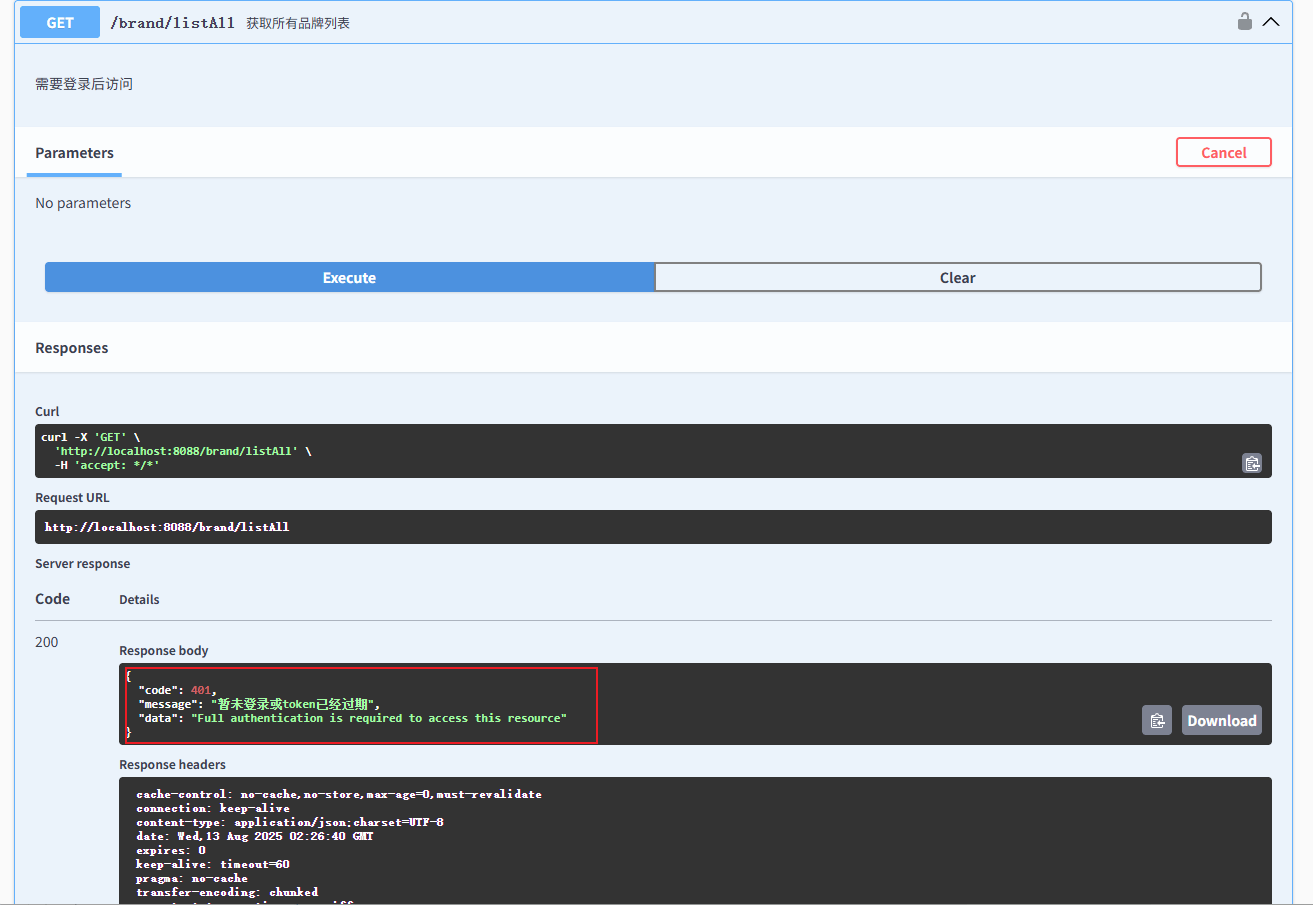1313x905 pixels.
Task: Click the 'Full authentication is required' data string
Action: pyautogui.click(x=379, y=718)
